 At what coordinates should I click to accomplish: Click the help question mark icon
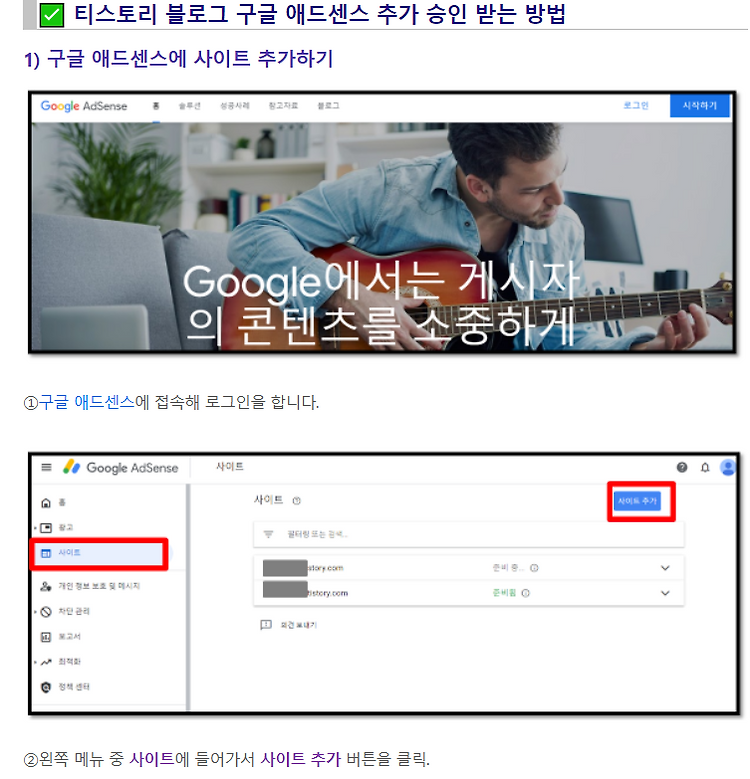pyautogui.click(x=681, y=467)
